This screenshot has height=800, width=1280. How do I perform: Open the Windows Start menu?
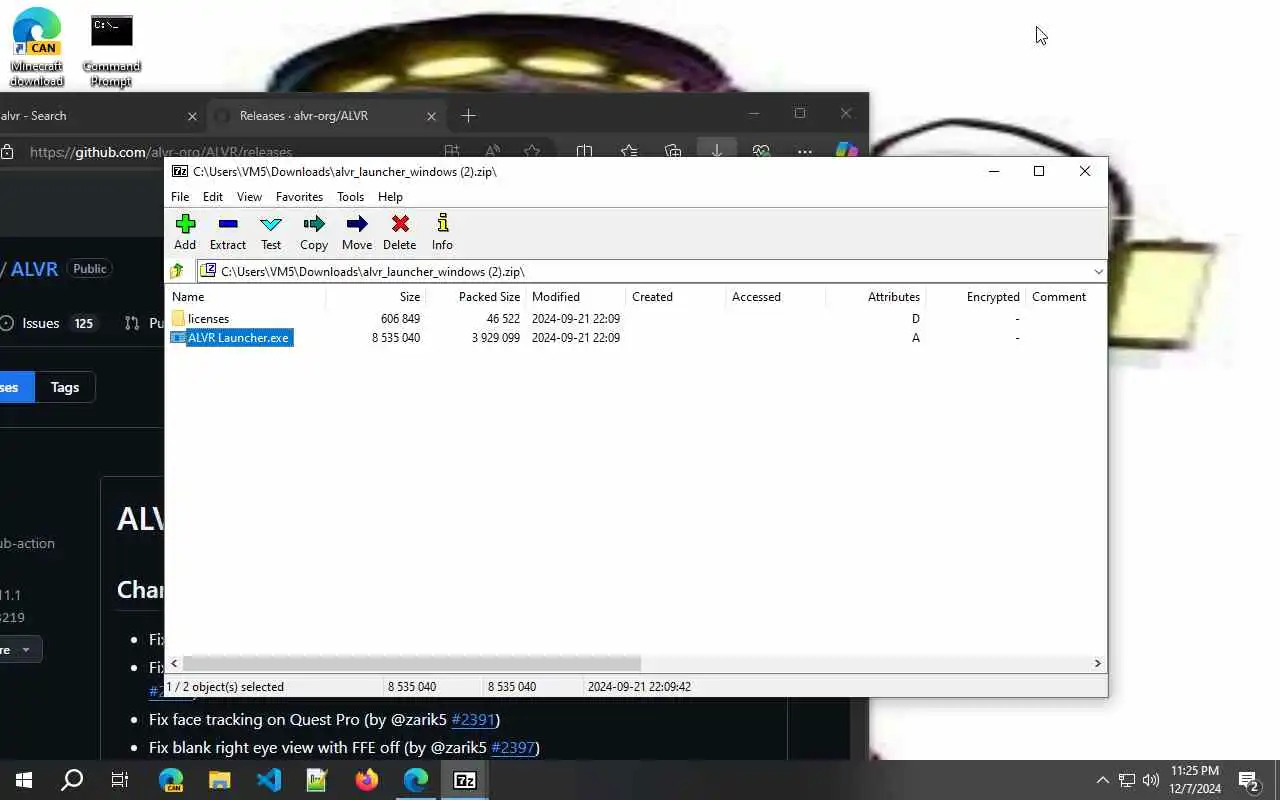(x=24, y=780)
